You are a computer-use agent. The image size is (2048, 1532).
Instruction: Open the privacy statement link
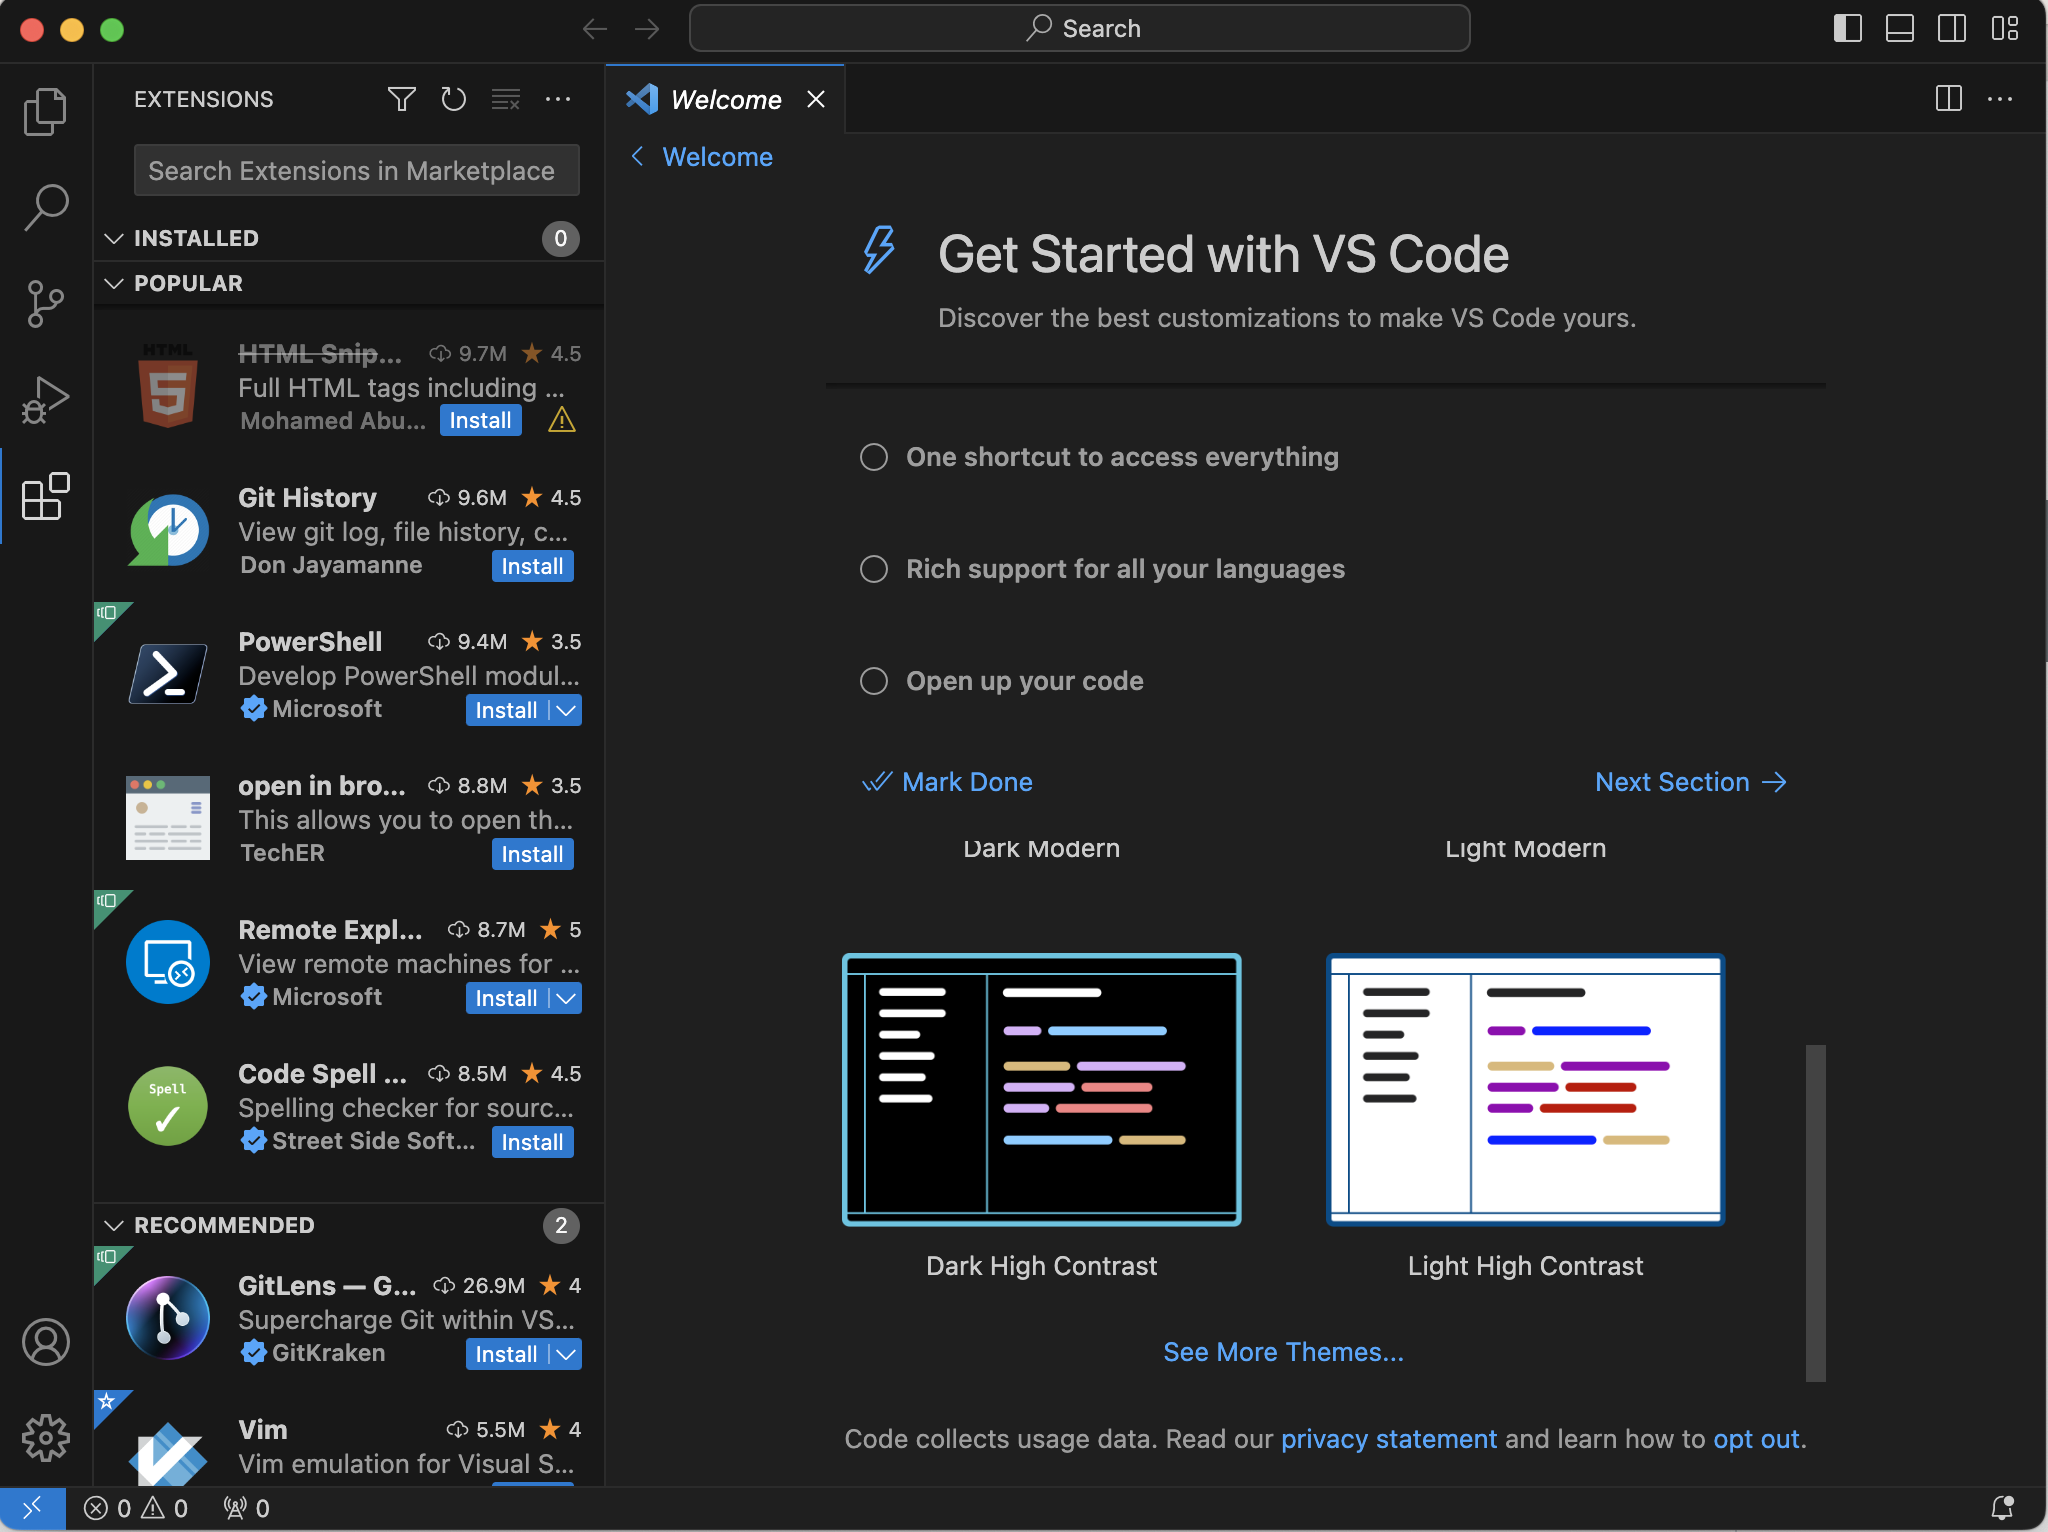point(1389,1439)
